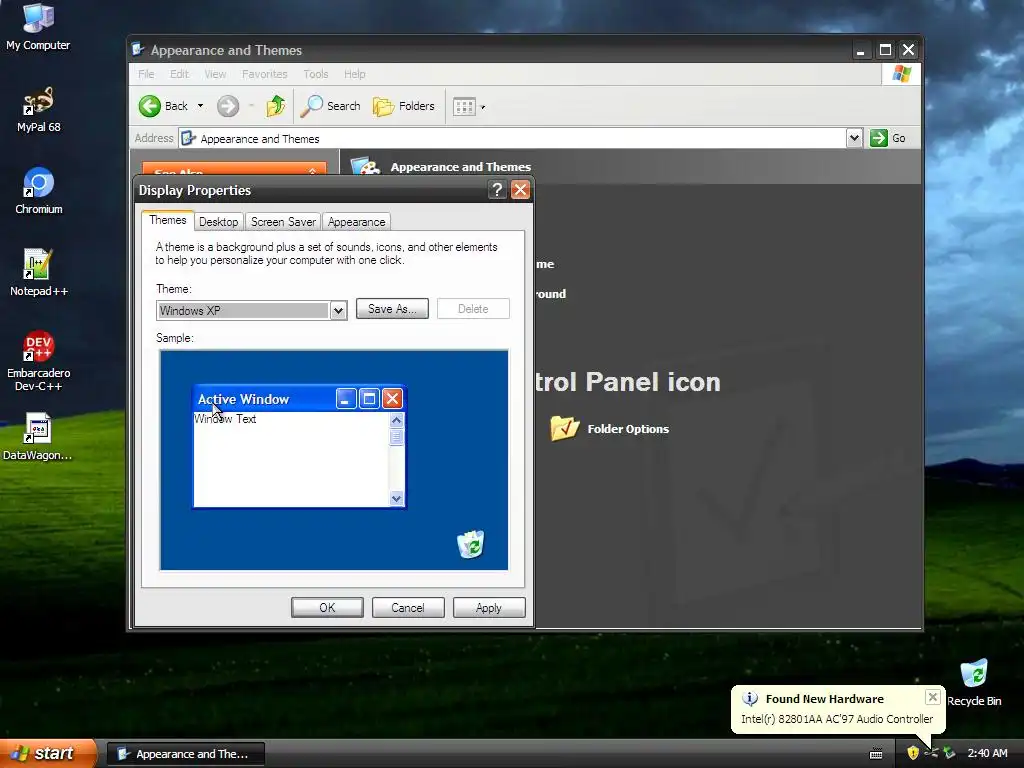The image size is (1024, 768).
Task: Click the Cancel button
Action: tap(408, 607)
